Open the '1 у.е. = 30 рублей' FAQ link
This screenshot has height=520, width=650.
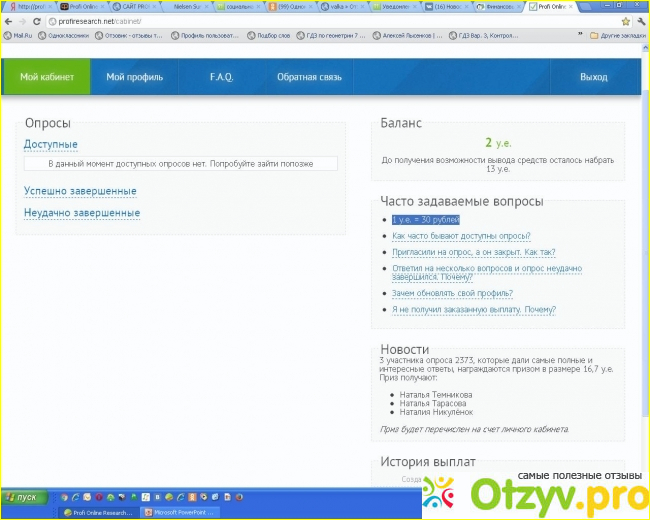(425, 219)
